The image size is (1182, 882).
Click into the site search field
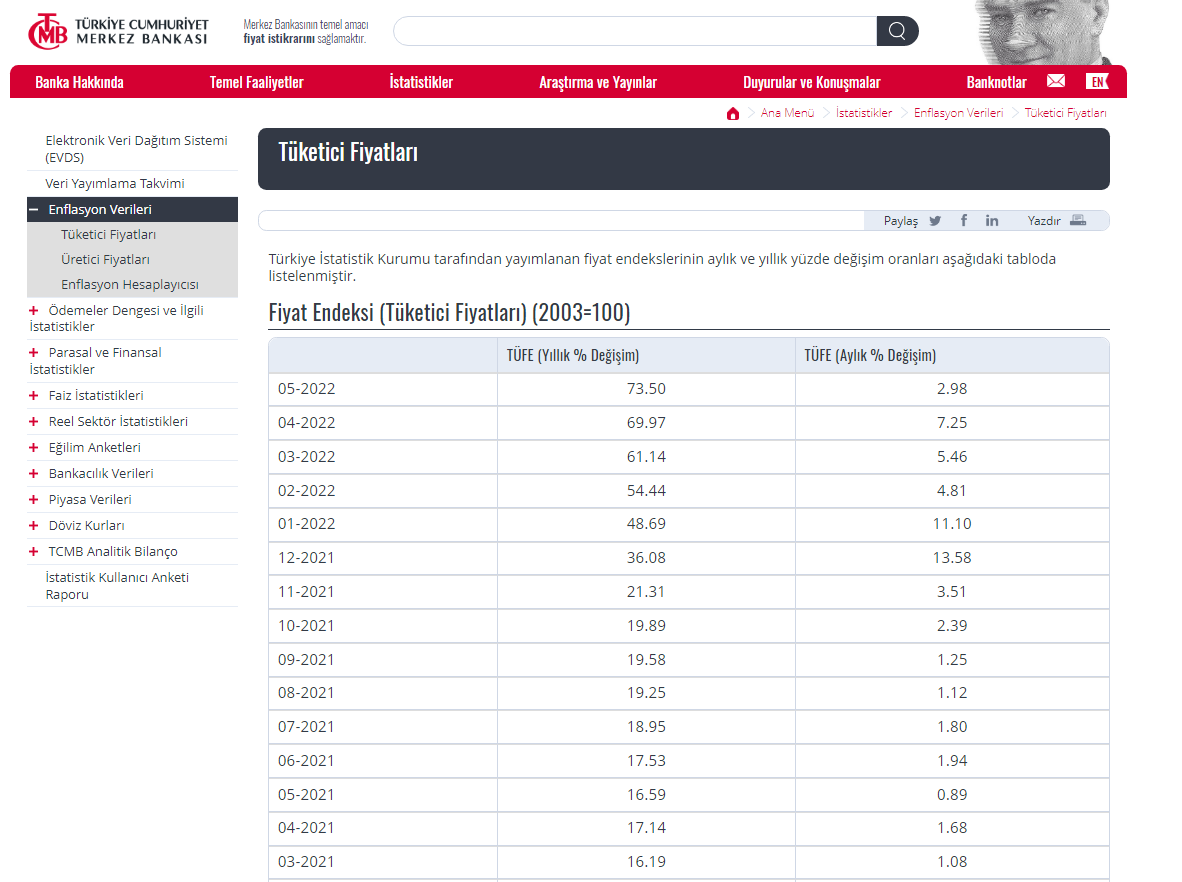634,31
